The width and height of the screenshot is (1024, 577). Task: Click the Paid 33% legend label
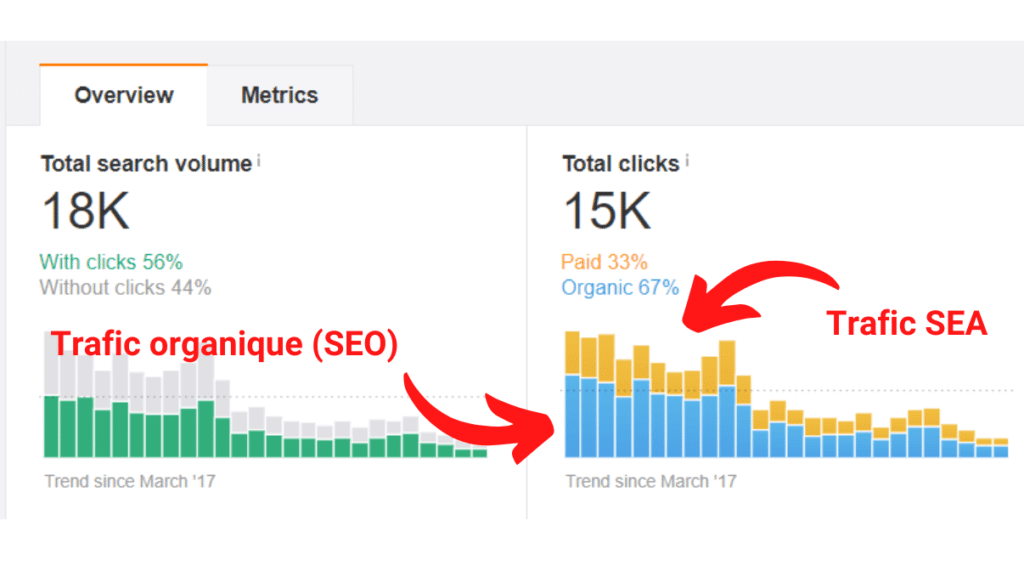604,262
